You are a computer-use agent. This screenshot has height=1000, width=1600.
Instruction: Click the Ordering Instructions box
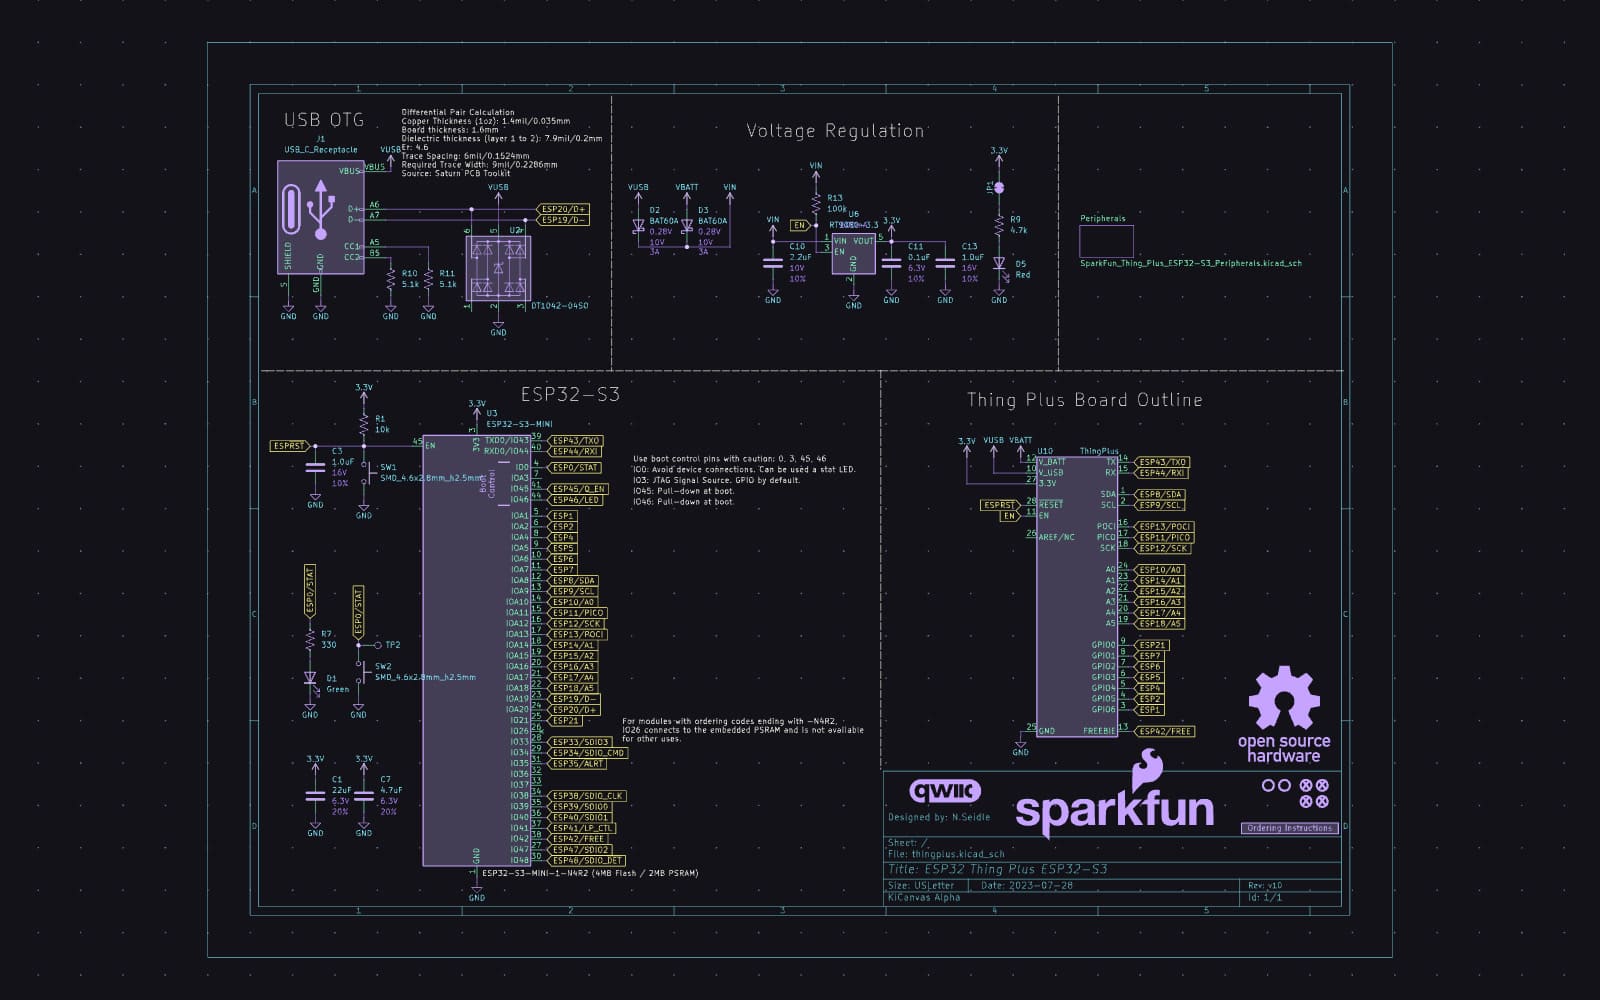tap(1290, 828)
